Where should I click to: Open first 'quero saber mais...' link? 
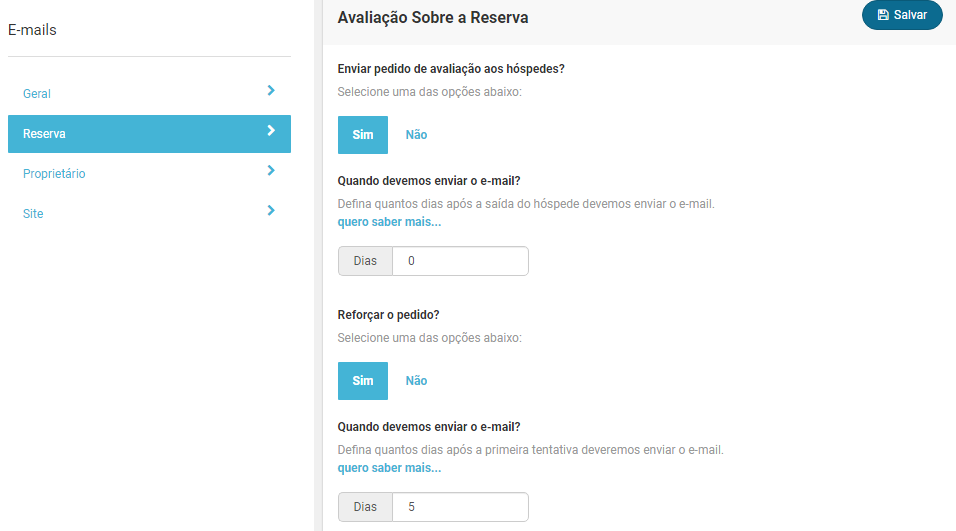pyautogui.click(x=389, y=222)
